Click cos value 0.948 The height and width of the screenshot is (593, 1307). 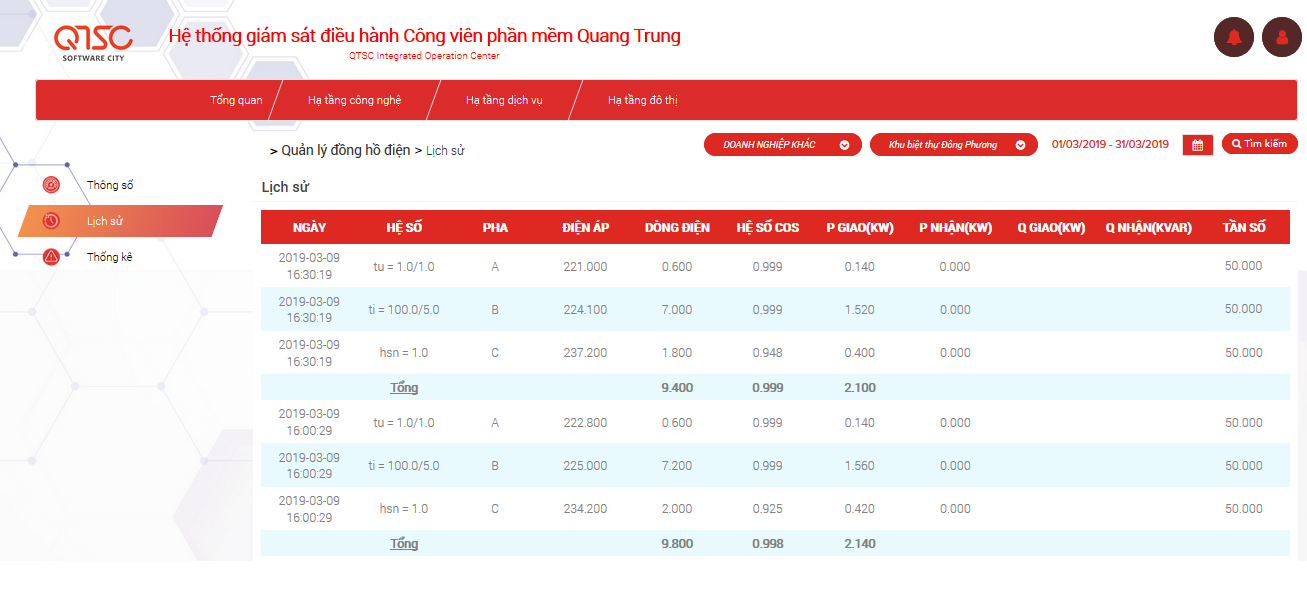click(x=768, y=353)
